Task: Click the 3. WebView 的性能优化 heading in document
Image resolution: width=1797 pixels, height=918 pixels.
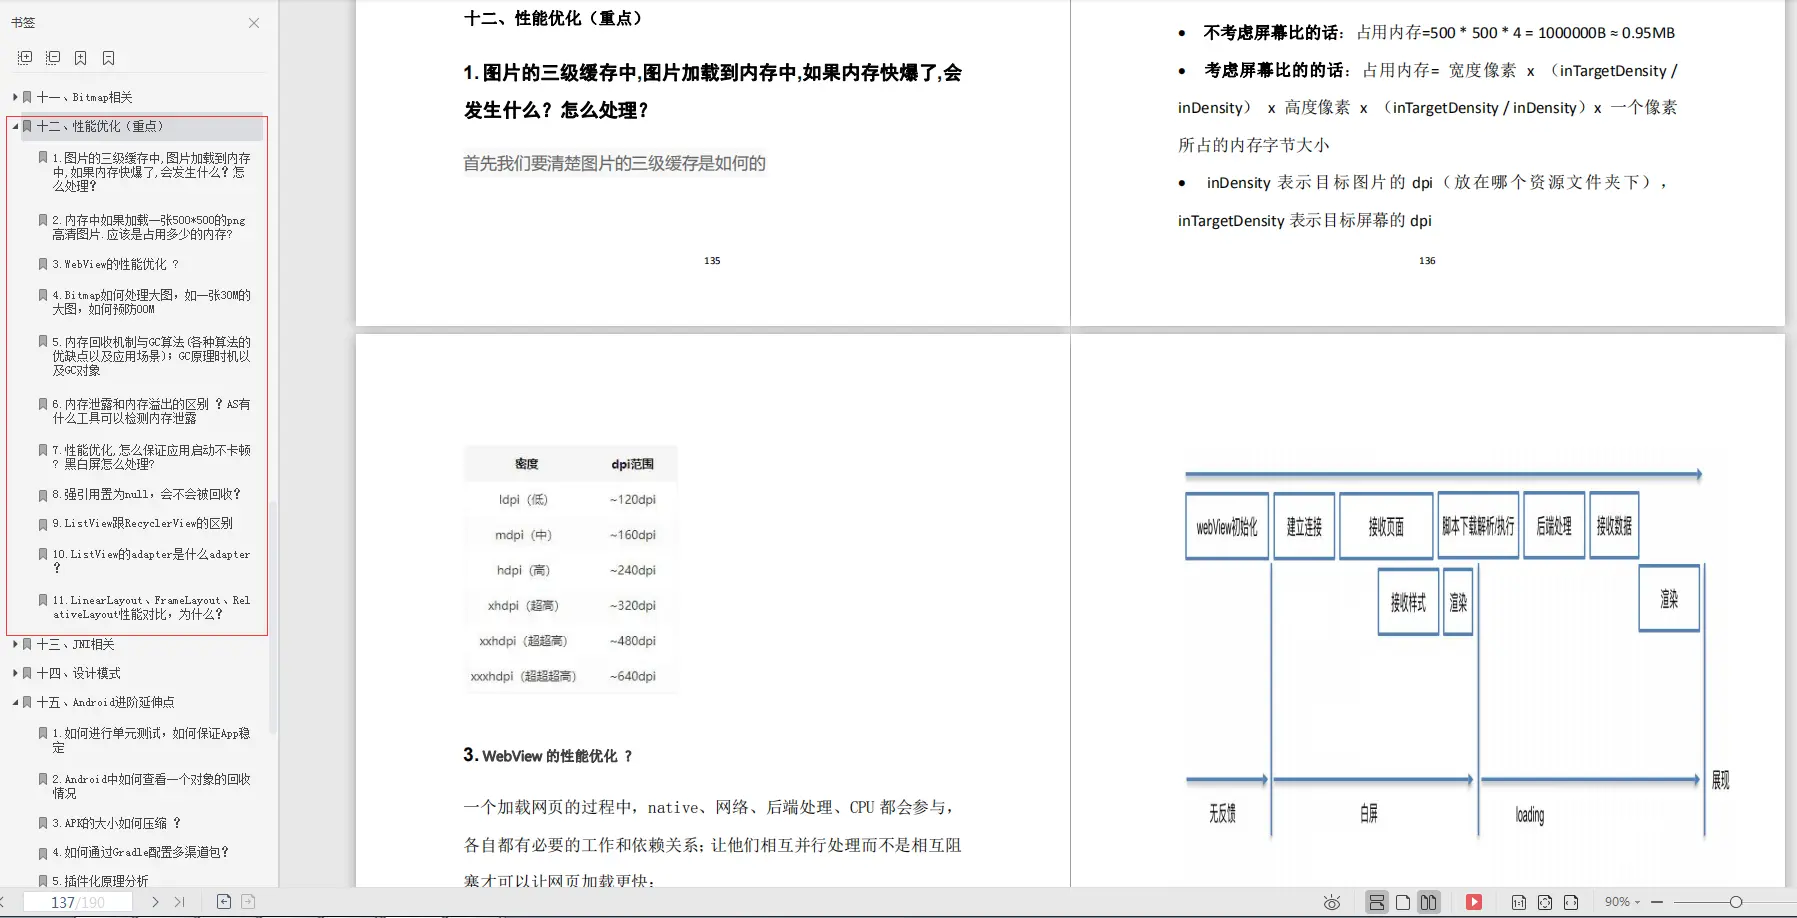Action: coord(548,755)
